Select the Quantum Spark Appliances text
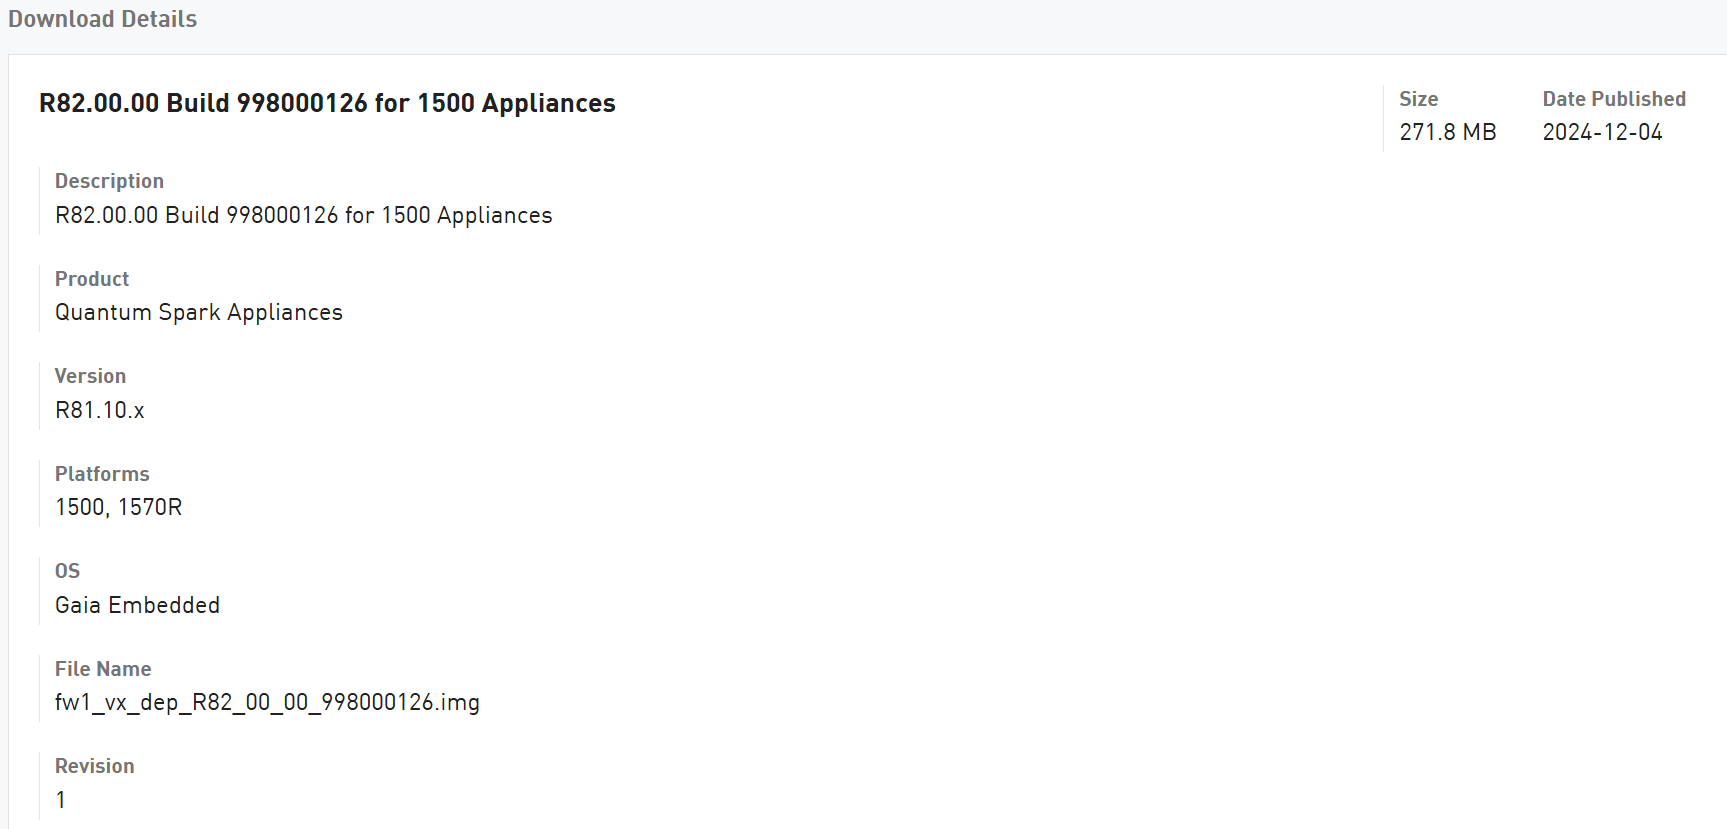The image size is (1727, 829). point(198,312)
